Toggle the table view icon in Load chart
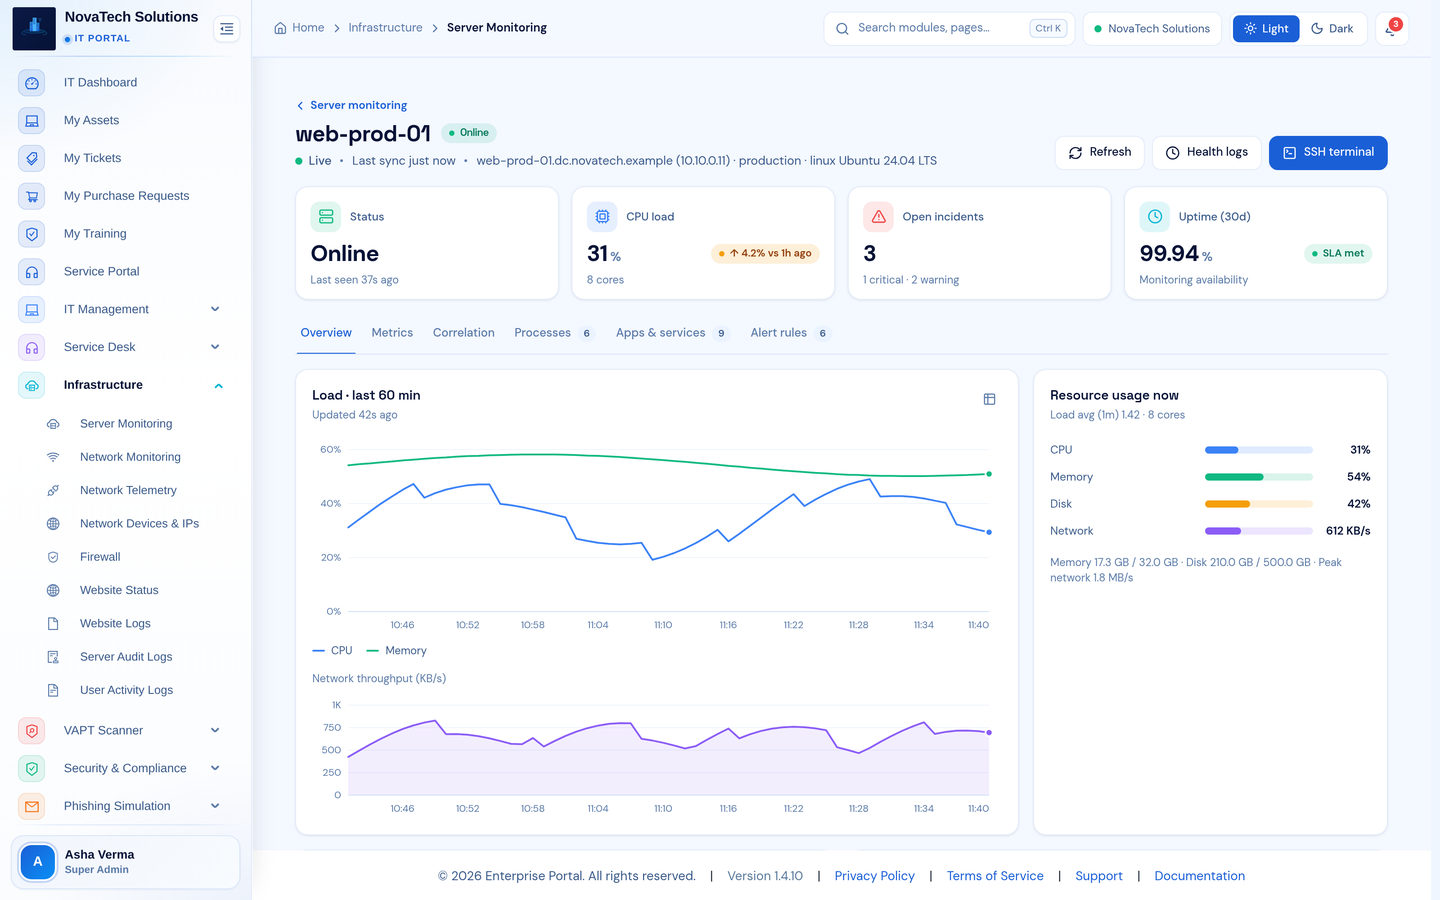Image resolution: width=1440 pixels, height=900 pixels. point(989,399)
